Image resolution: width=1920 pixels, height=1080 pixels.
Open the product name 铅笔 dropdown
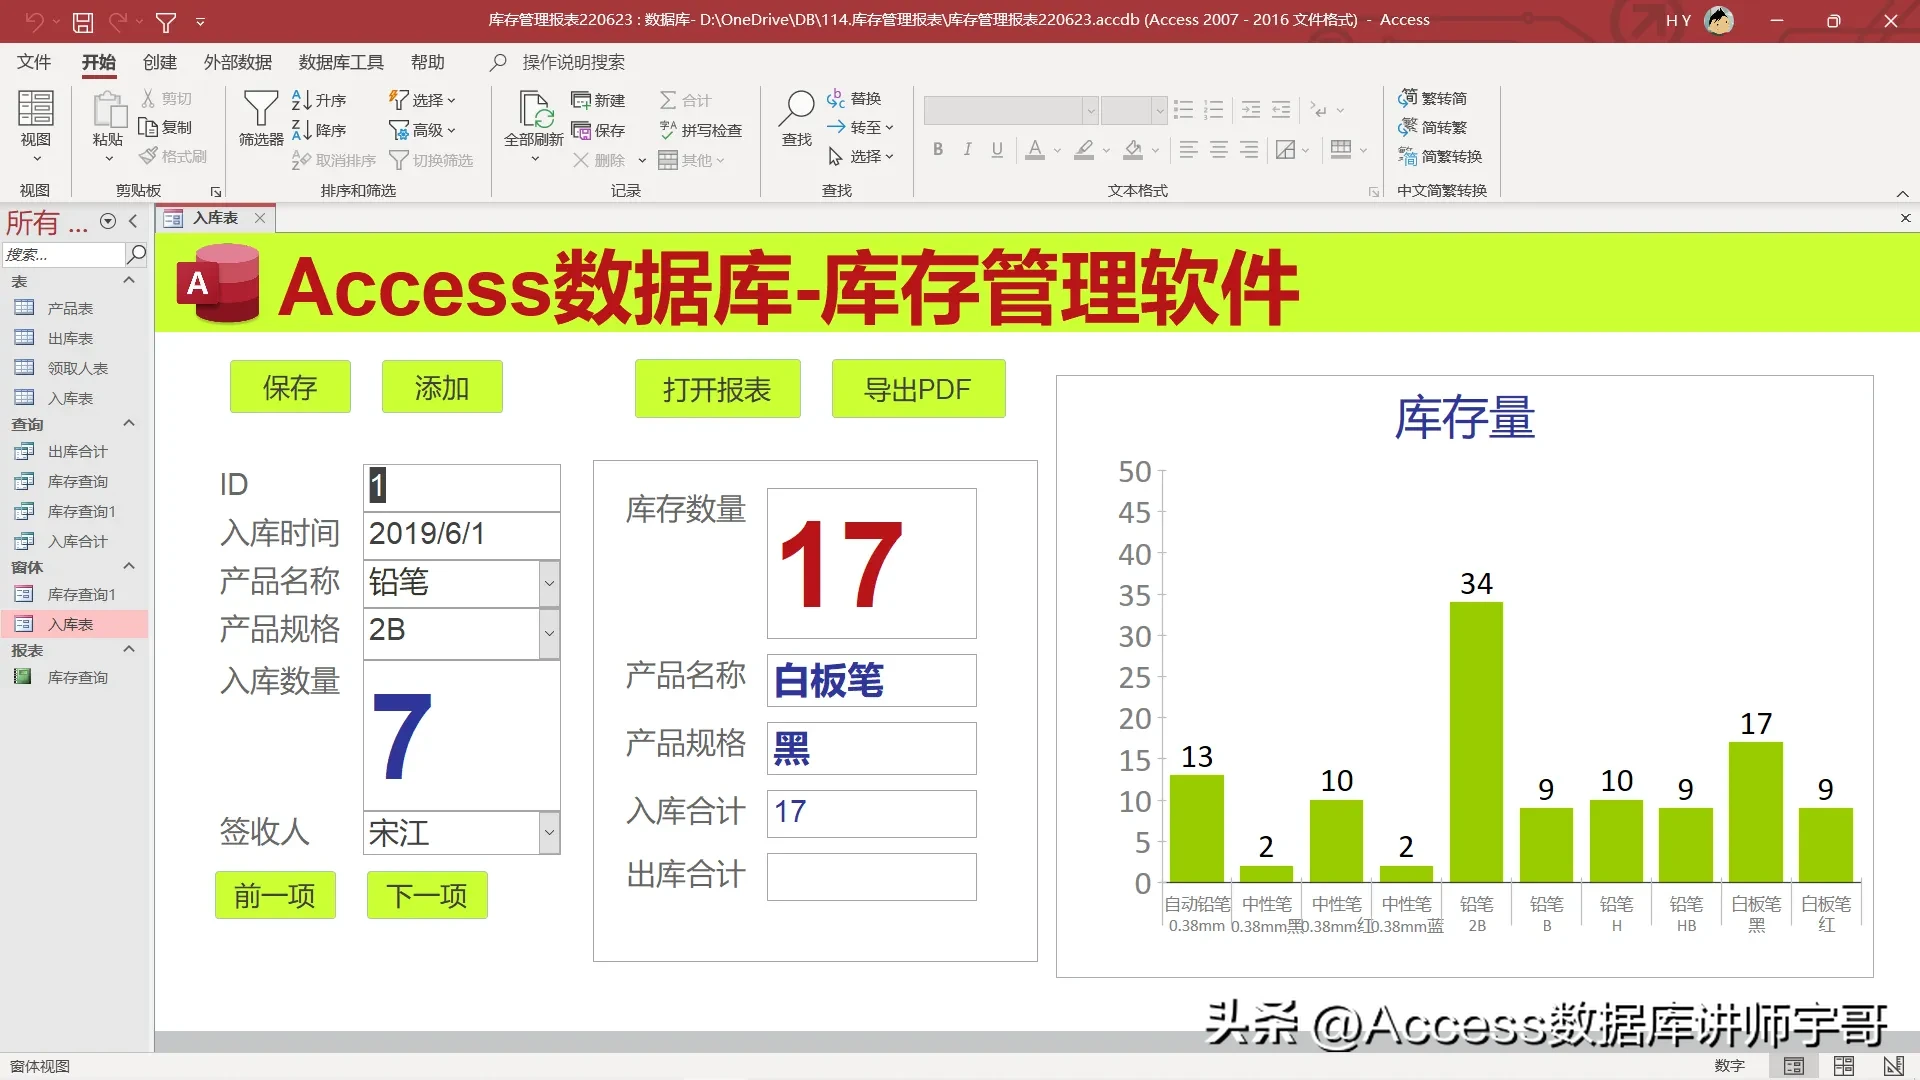point(549,583)
